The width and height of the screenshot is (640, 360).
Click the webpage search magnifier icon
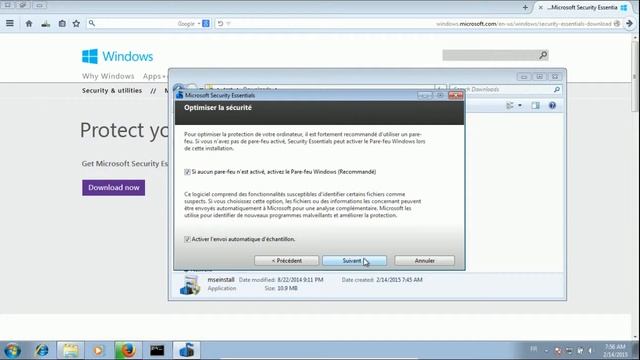click(x=543, y=55)
